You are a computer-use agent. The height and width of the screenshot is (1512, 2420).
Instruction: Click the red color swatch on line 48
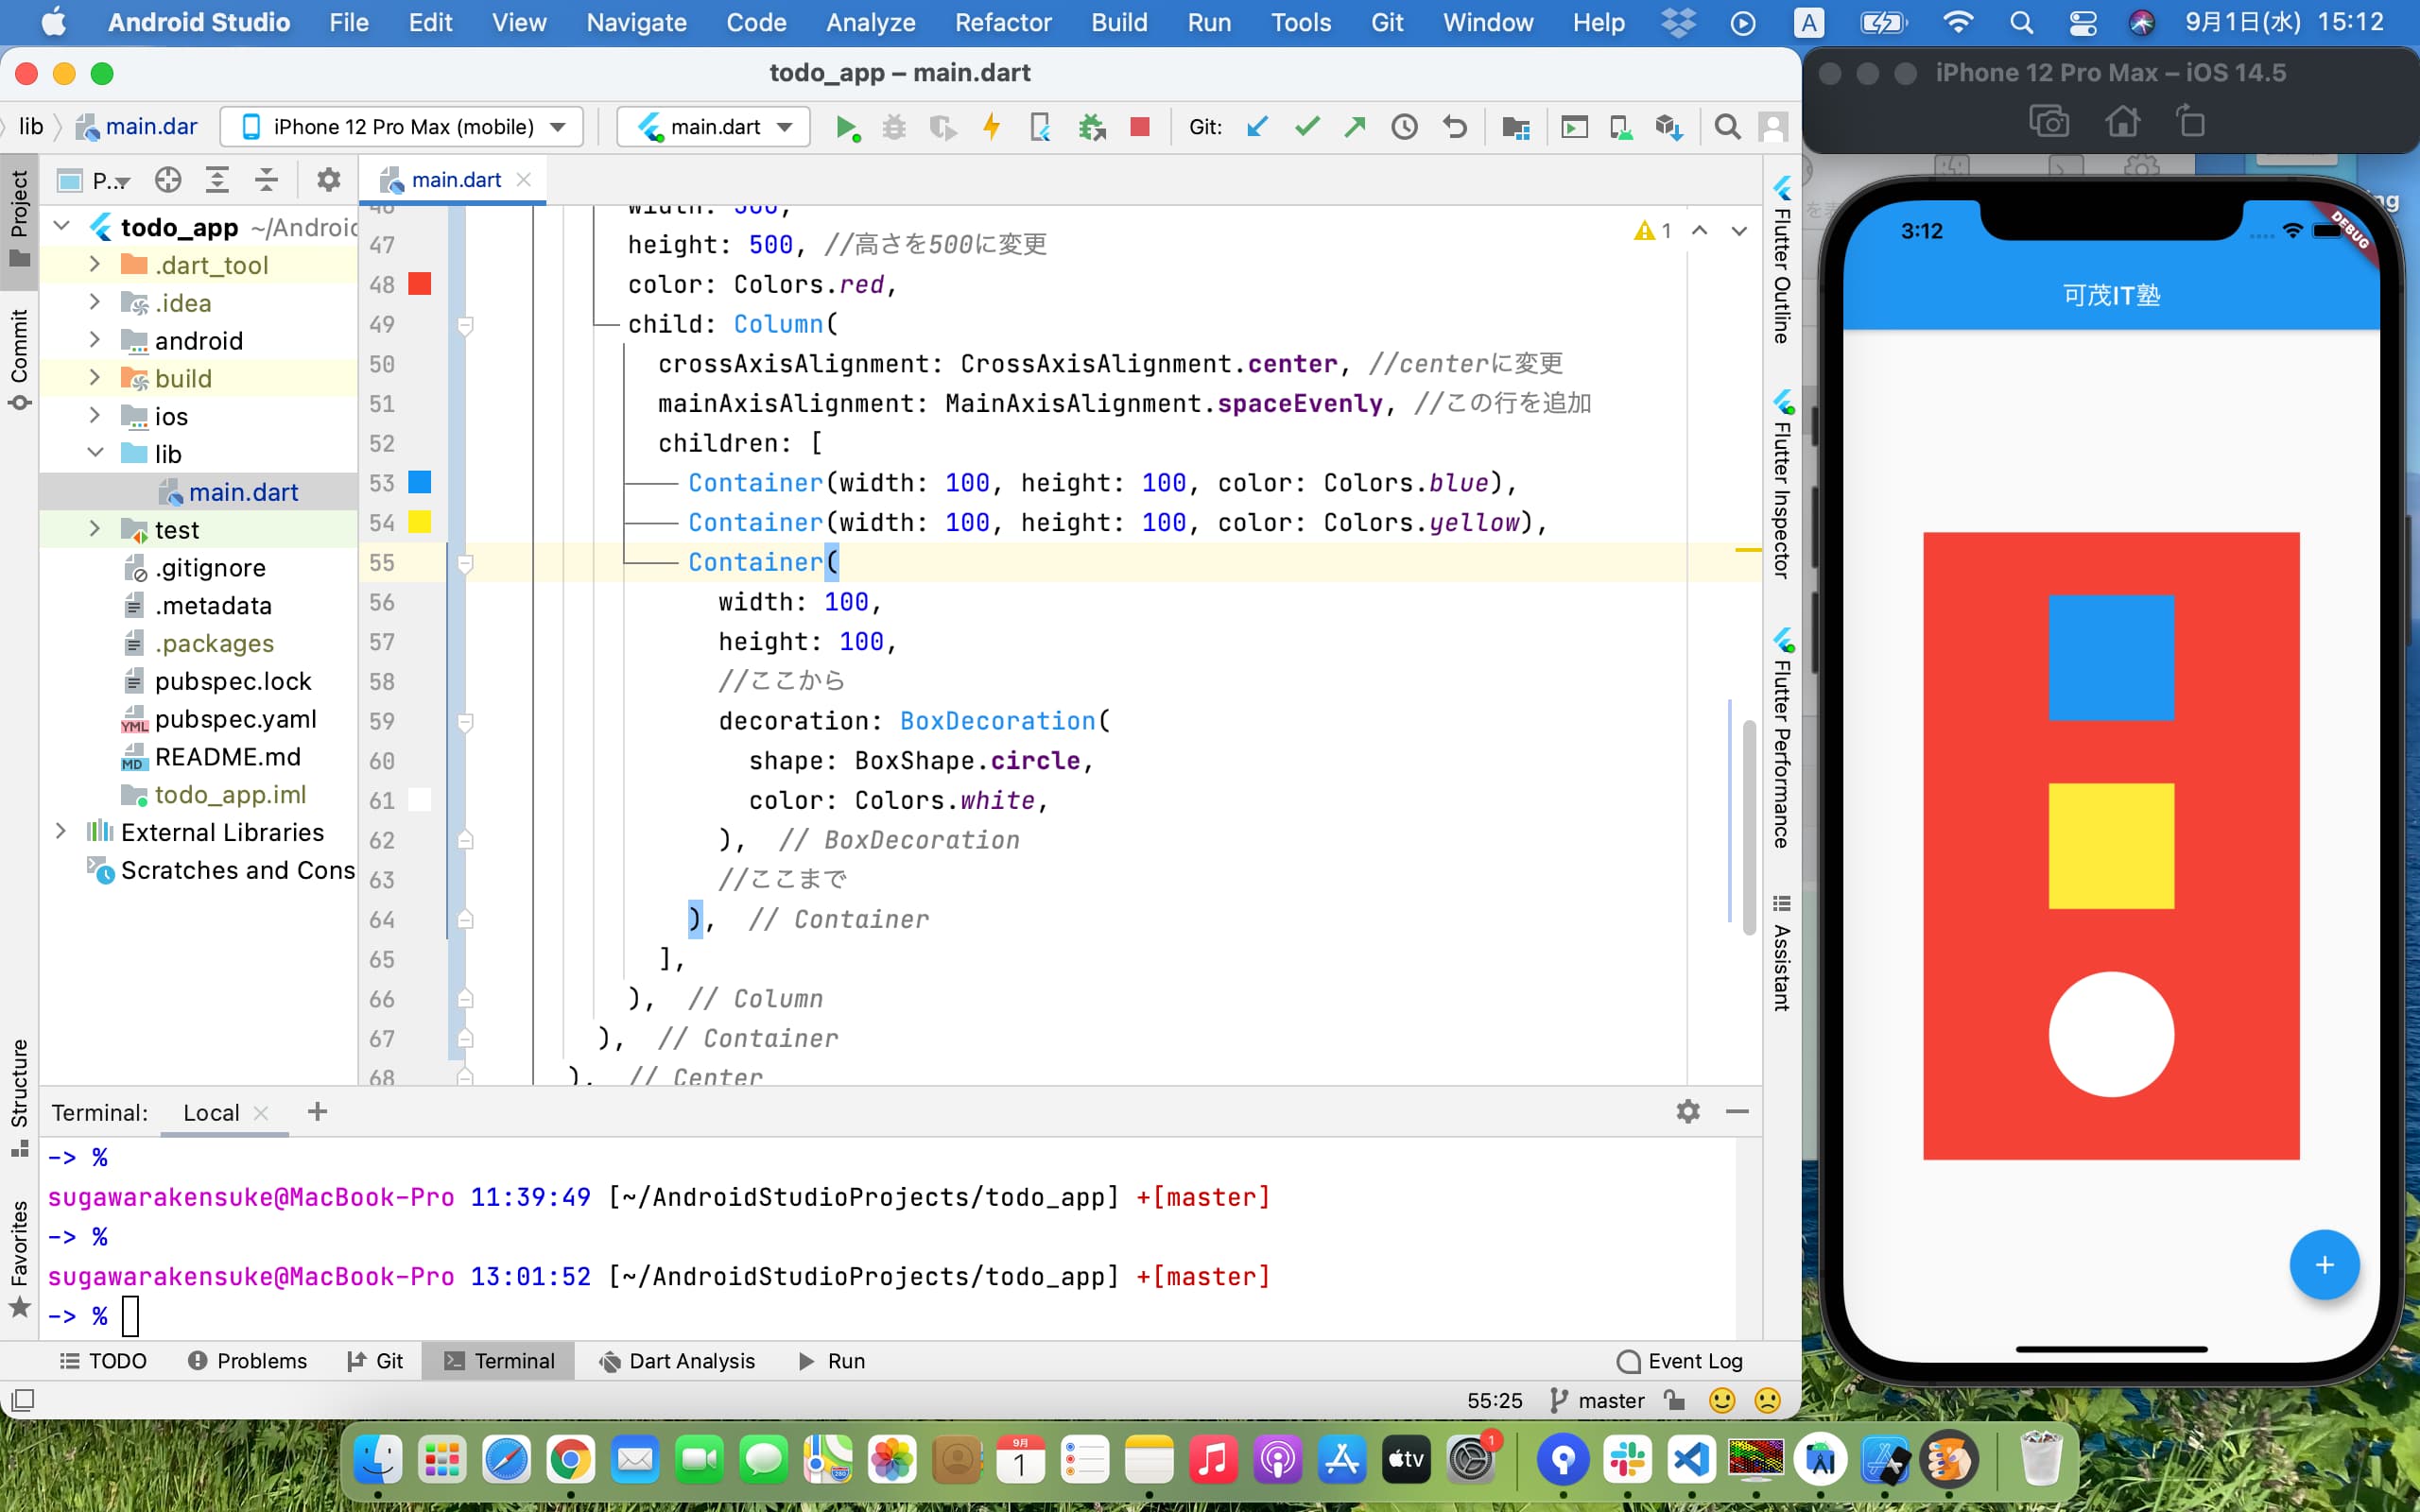pyautogui.click(x=420, y=284)
